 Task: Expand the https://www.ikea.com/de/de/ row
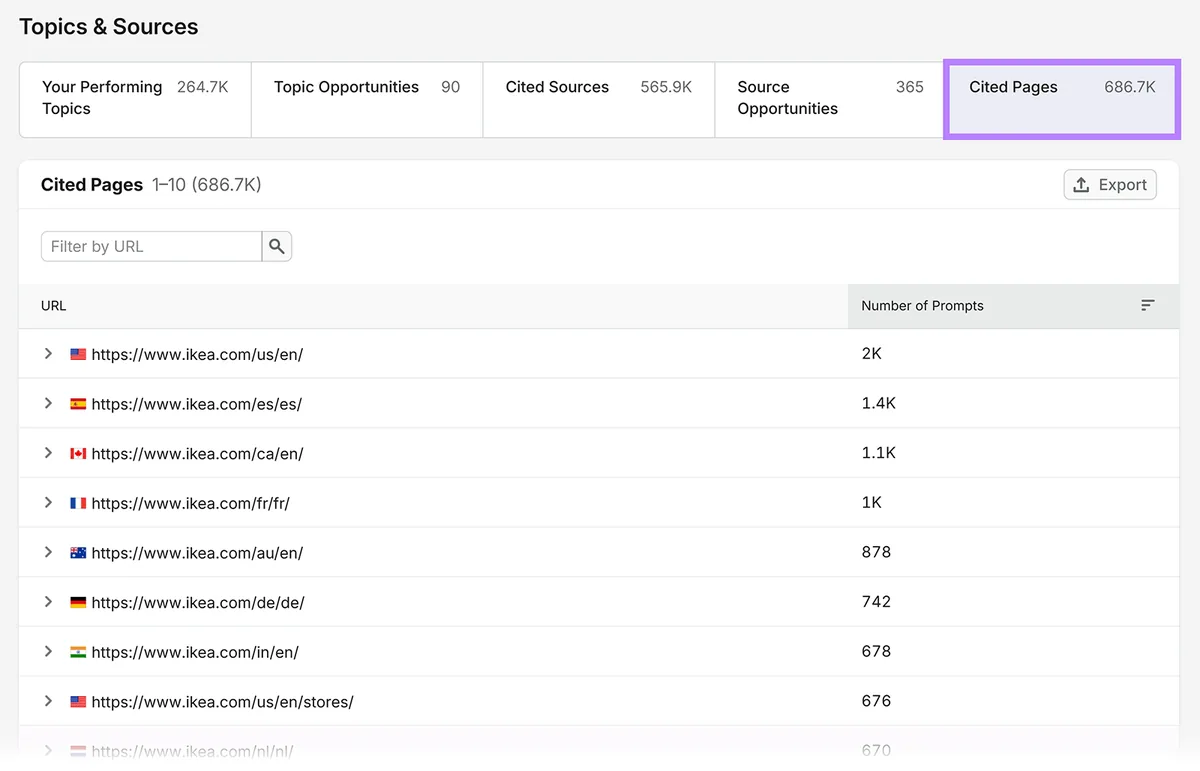point(48,601)
